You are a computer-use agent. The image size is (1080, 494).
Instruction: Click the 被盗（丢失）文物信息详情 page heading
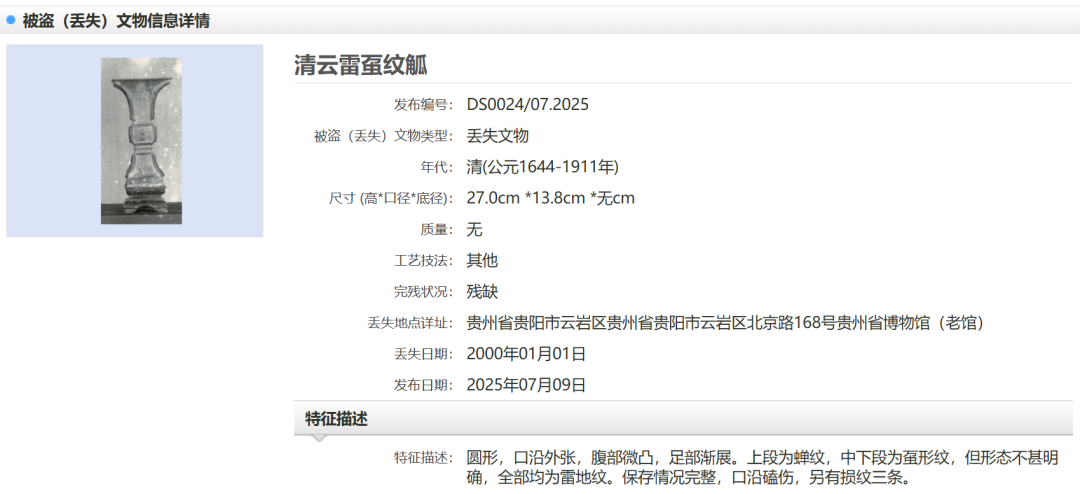[x=116, y=21]
